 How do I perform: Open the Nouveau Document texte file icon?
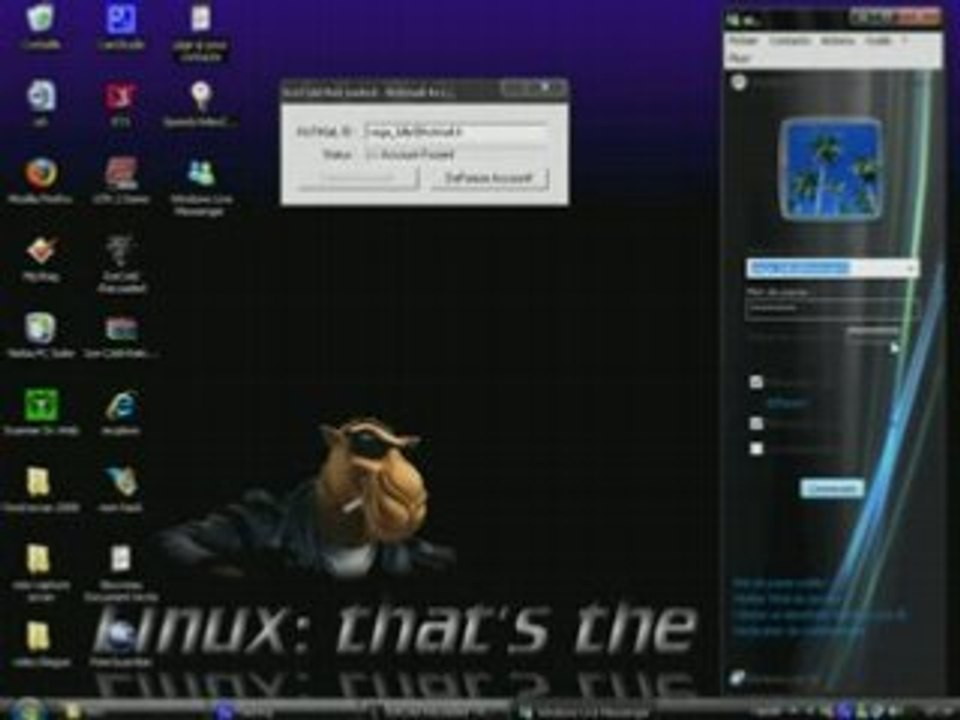coord(121,572)
